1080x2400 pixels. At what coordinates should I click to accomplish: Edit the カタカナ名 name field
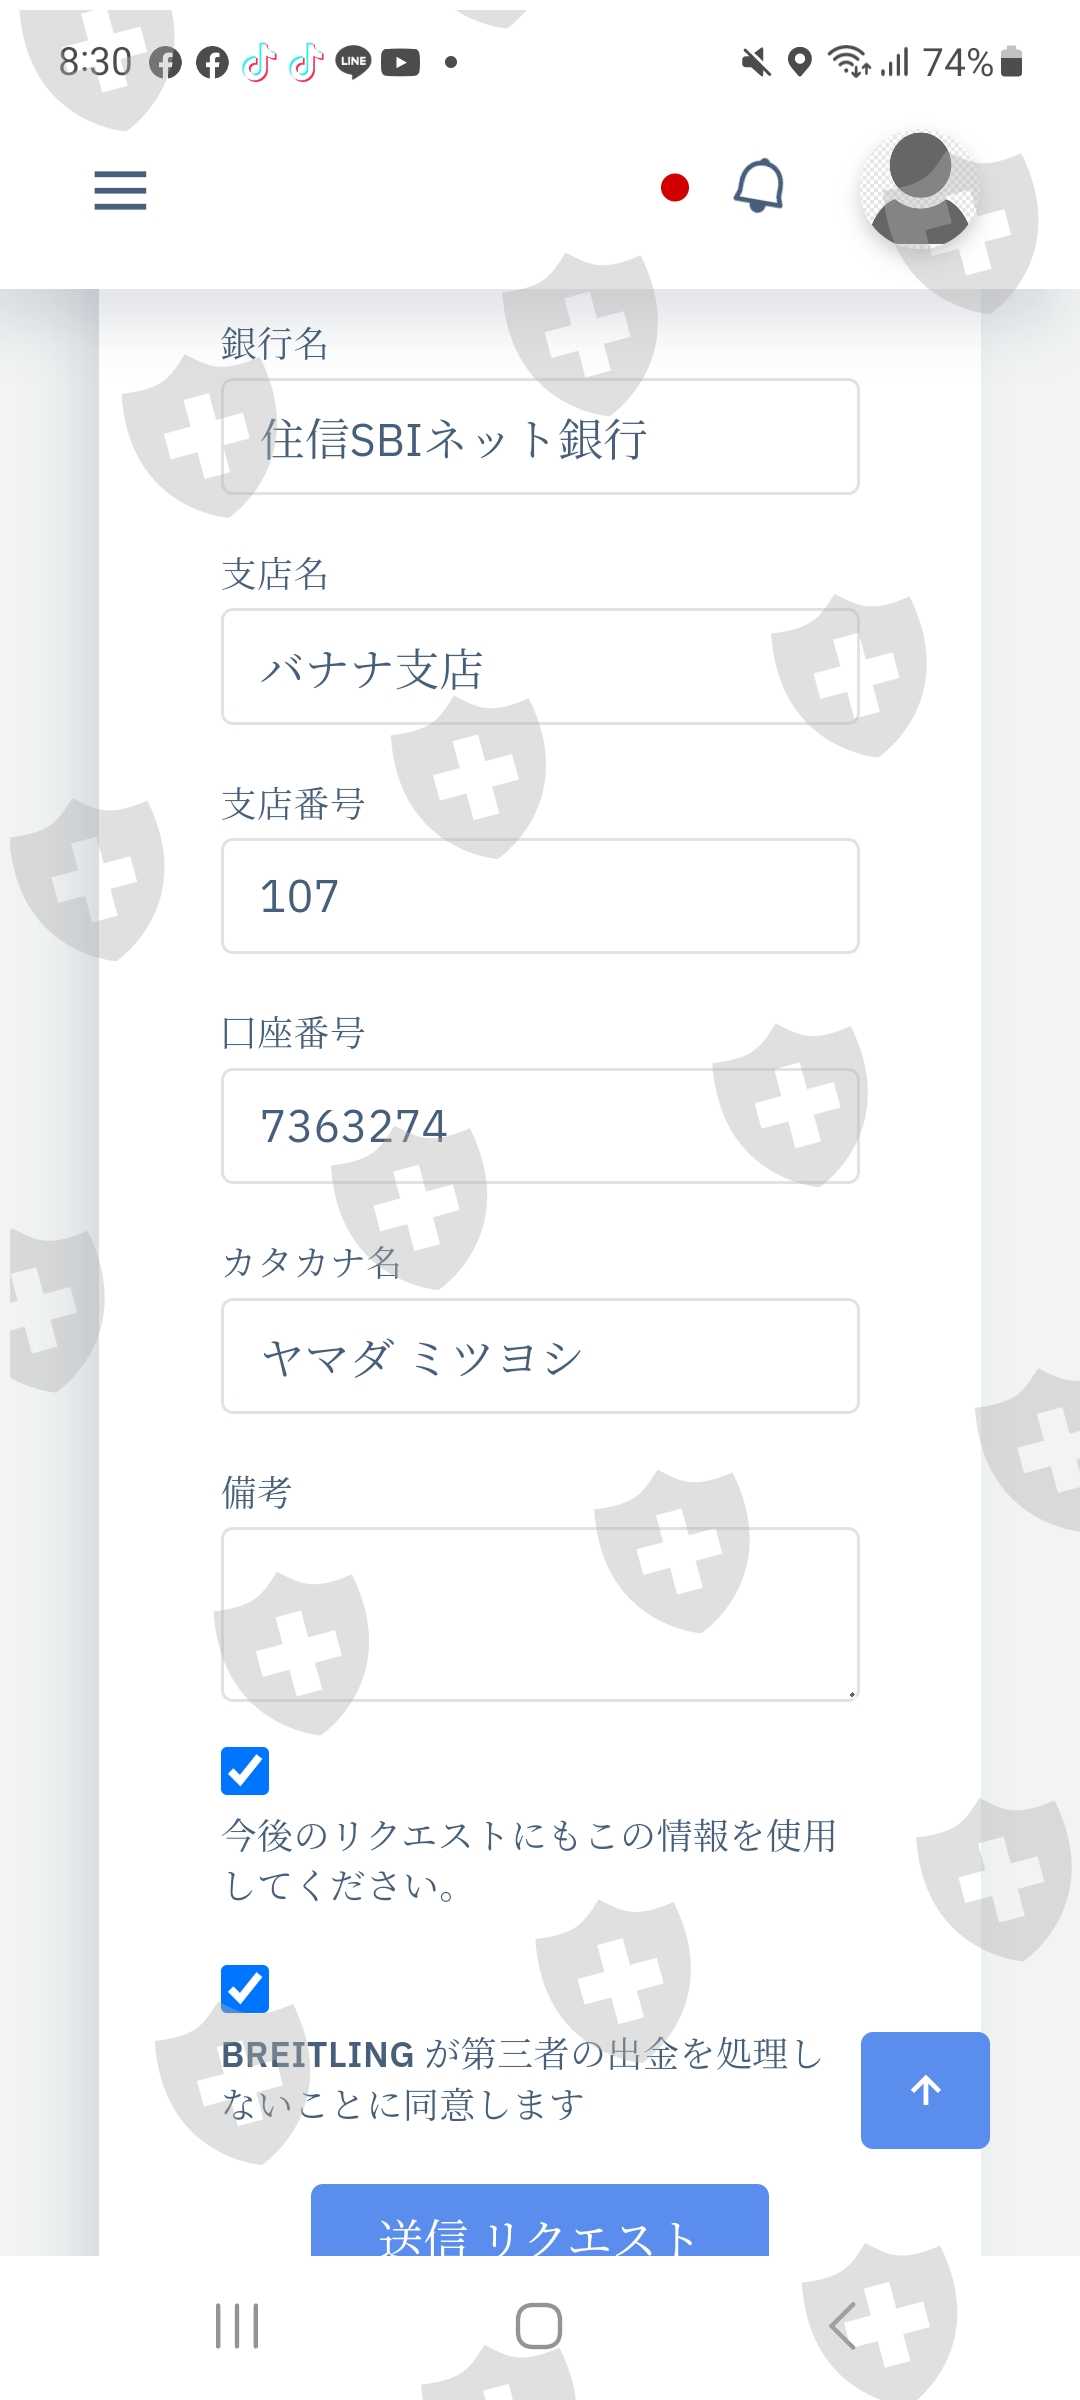click(540, 1357)
